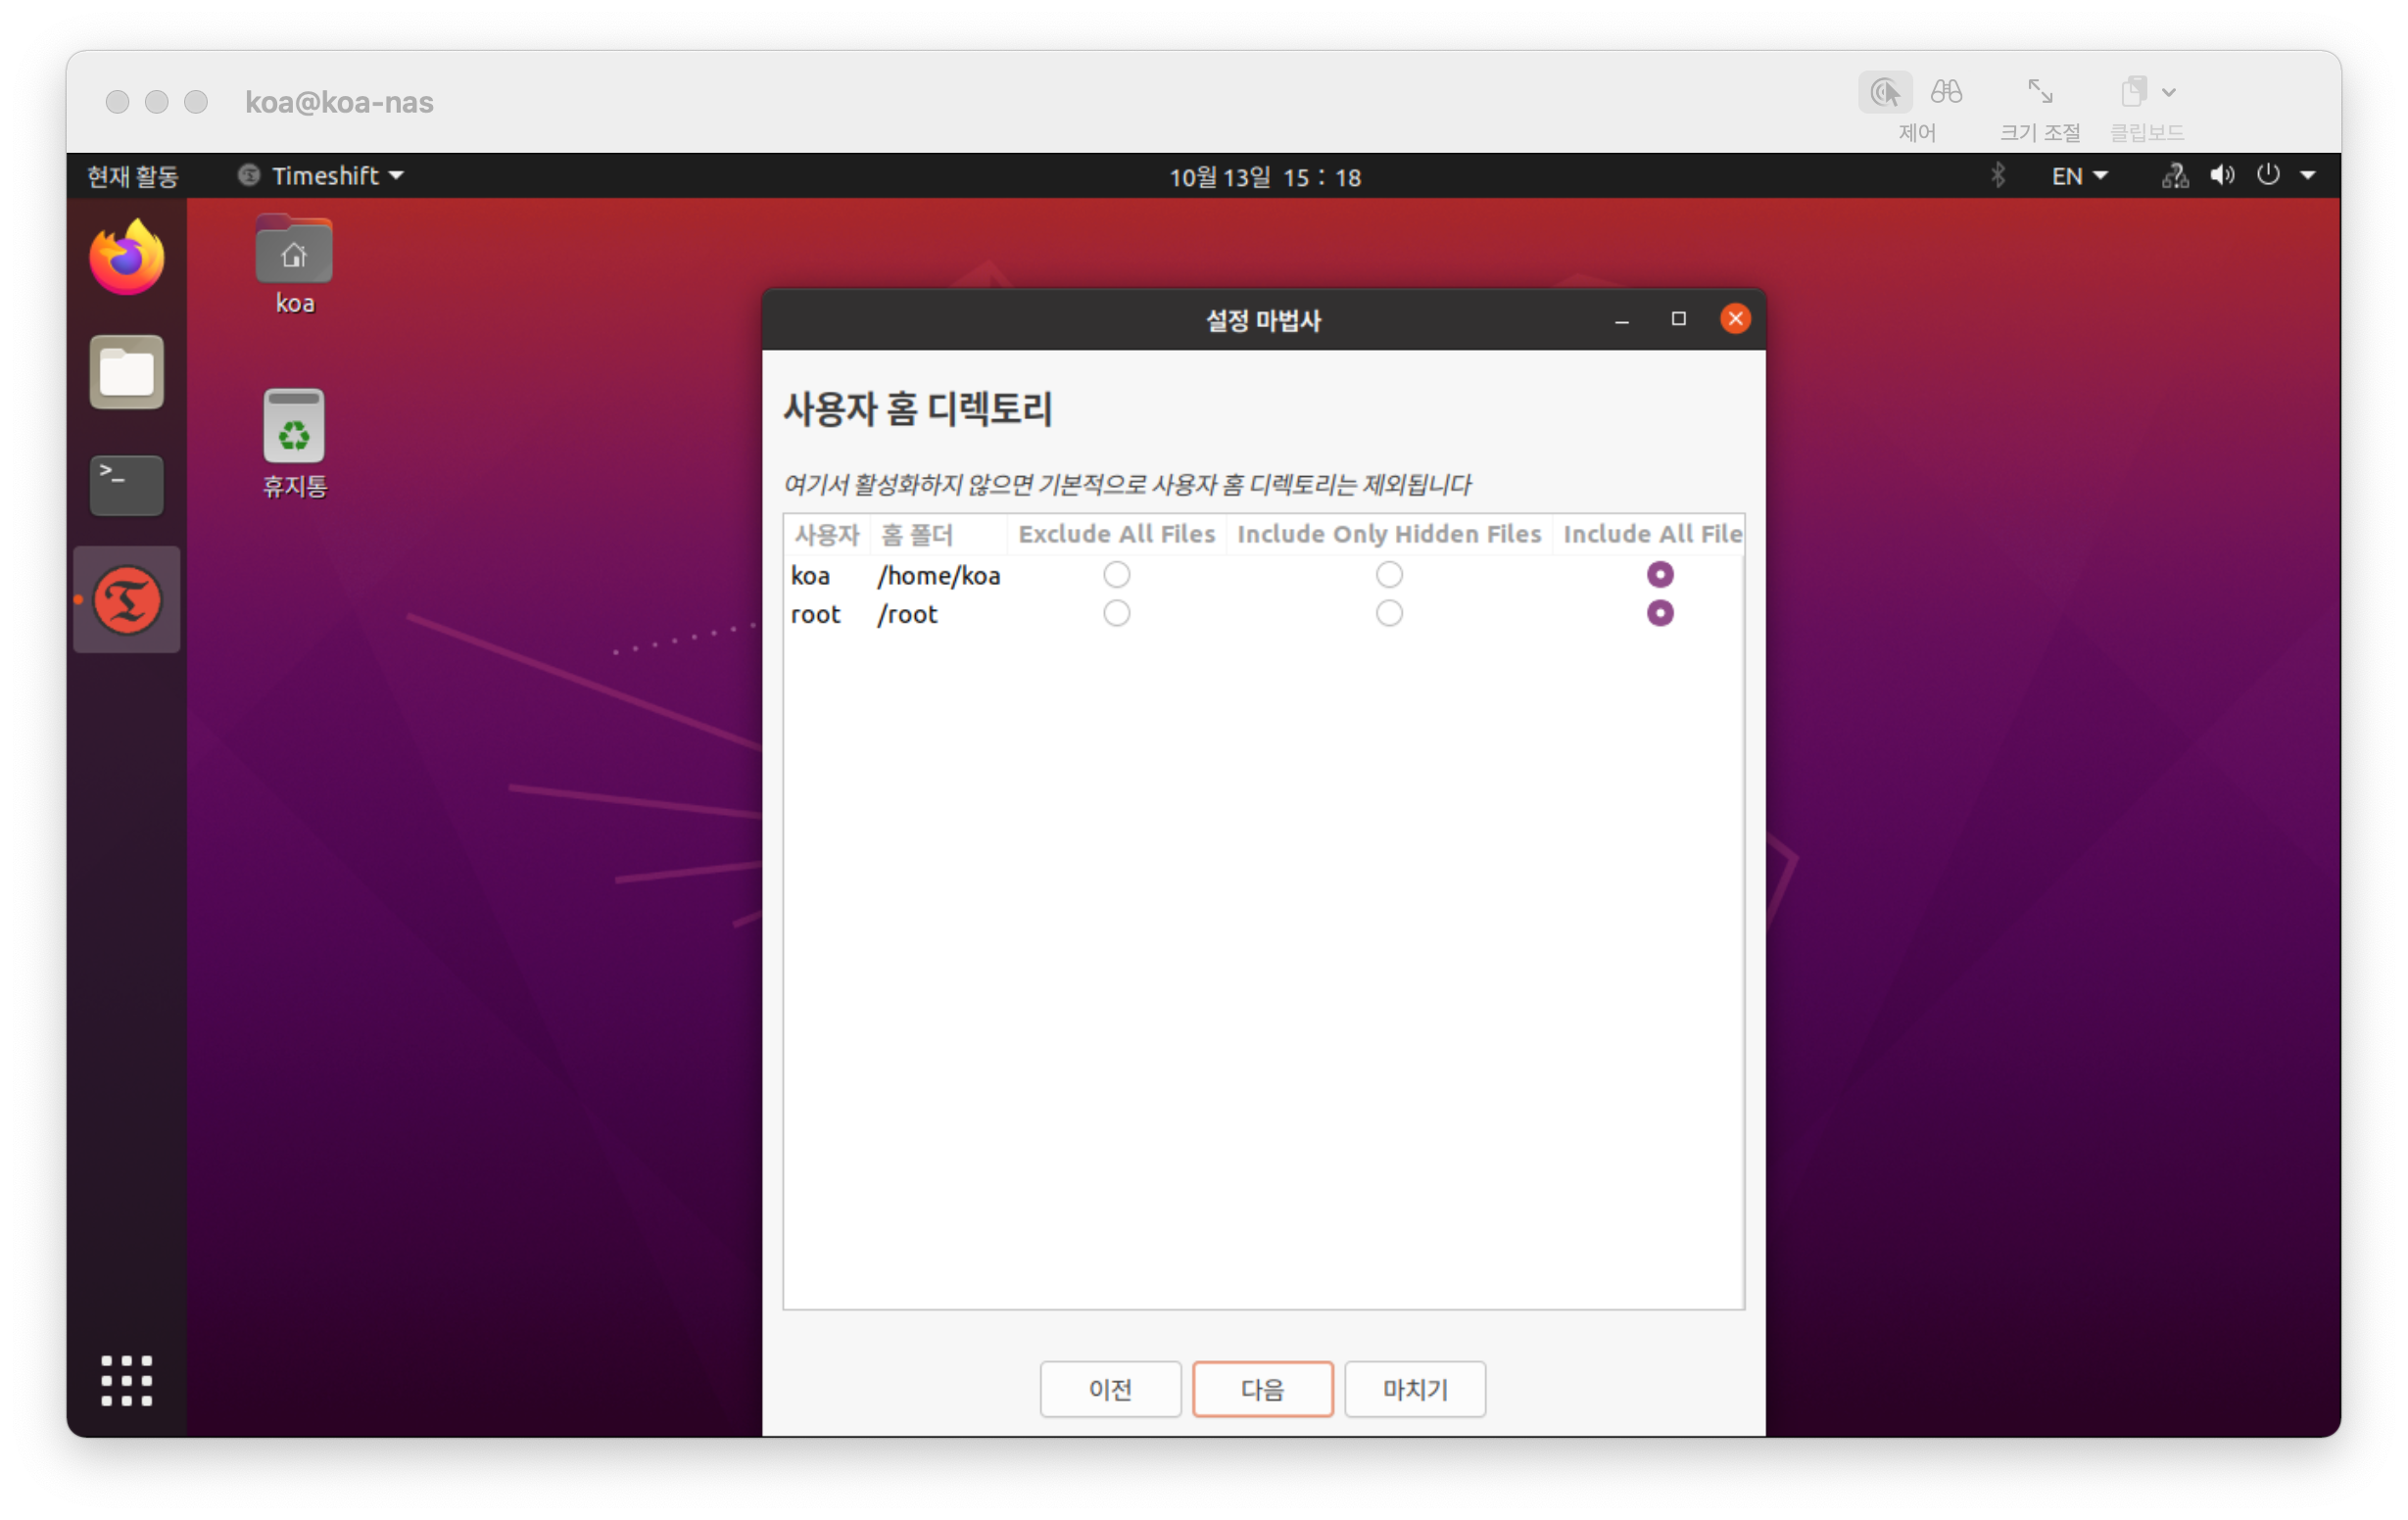This screenshot has height=1520, width=2408.
Task: Open the 현재 활동 activities overview
Action: 132,176
